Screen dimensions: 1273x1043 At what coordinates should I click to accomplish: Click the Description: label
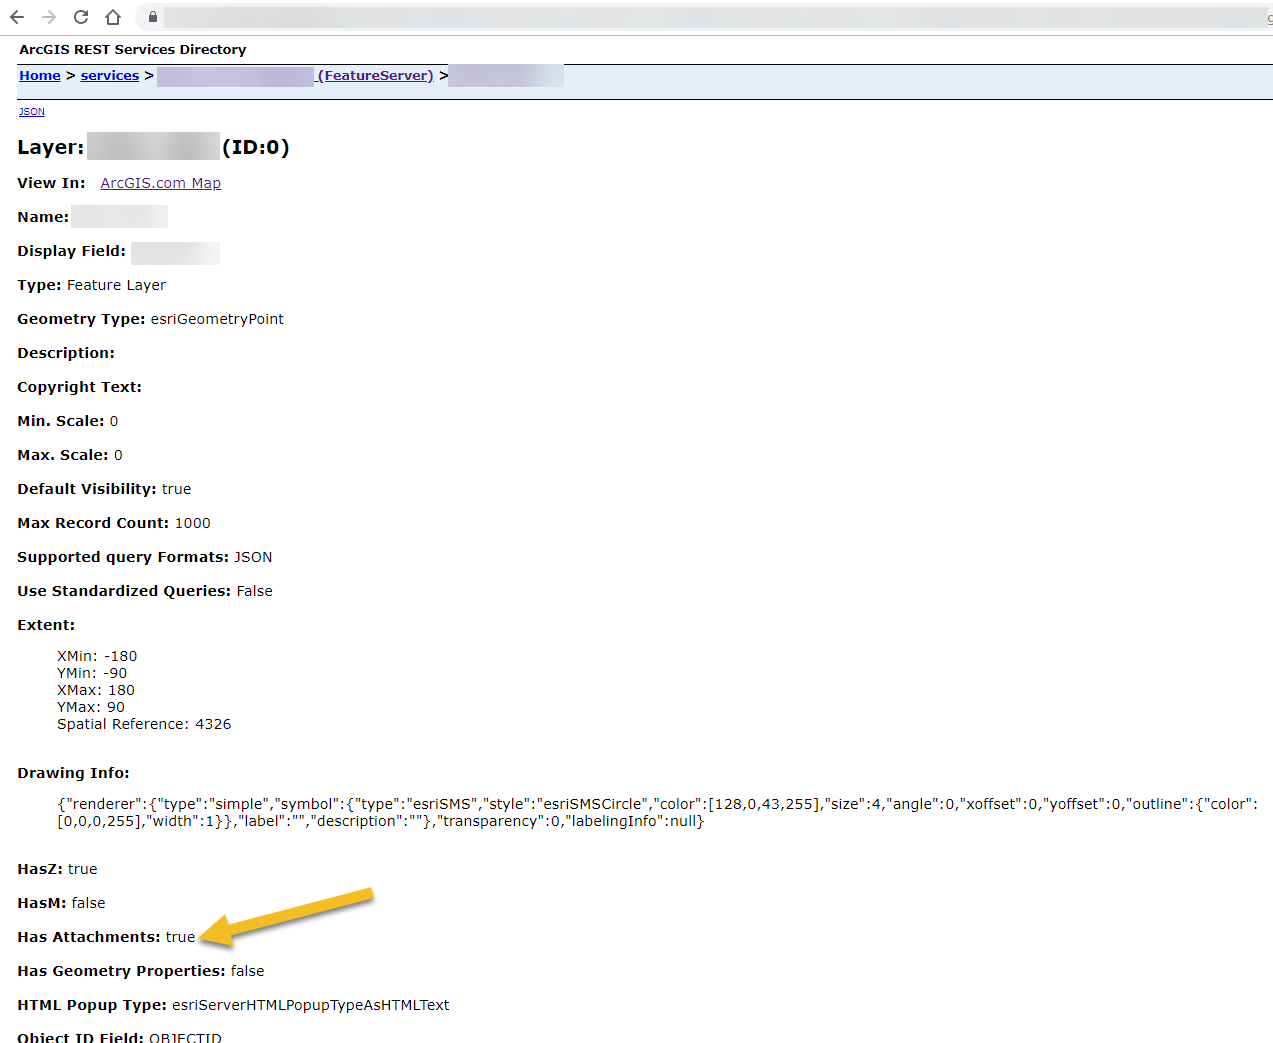coord(66,353)
